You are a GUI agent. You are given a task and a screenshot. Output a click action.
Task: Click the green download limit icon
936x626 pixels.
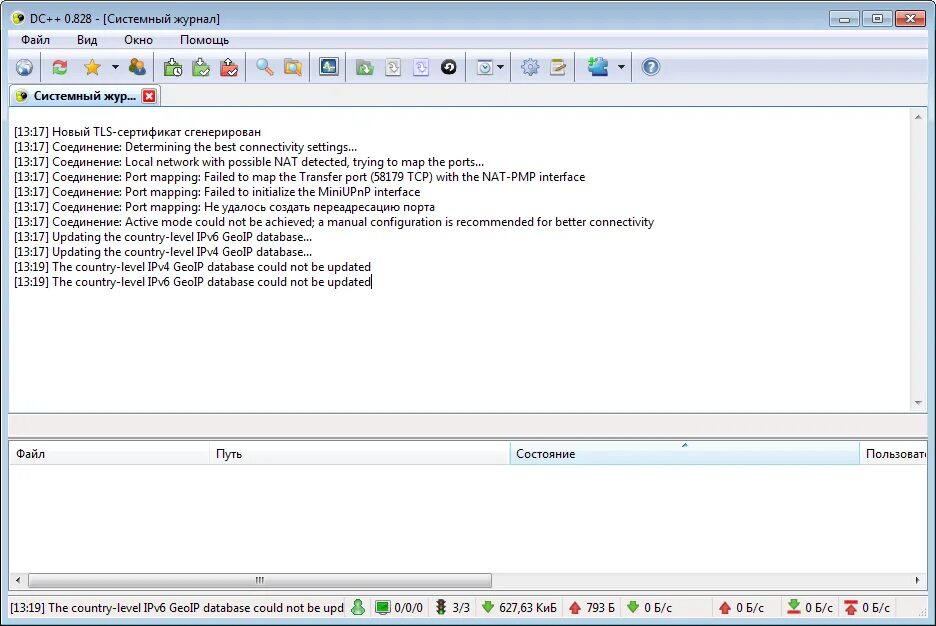point(794,608)
